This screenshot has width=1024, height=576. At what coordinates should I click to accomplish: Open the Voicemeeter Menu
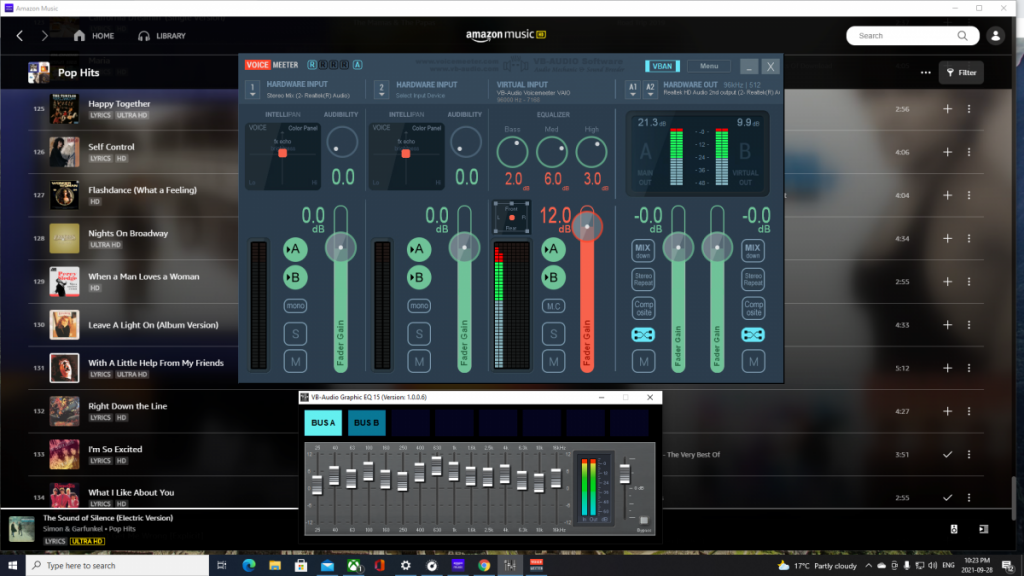click(x=709, y=66)
